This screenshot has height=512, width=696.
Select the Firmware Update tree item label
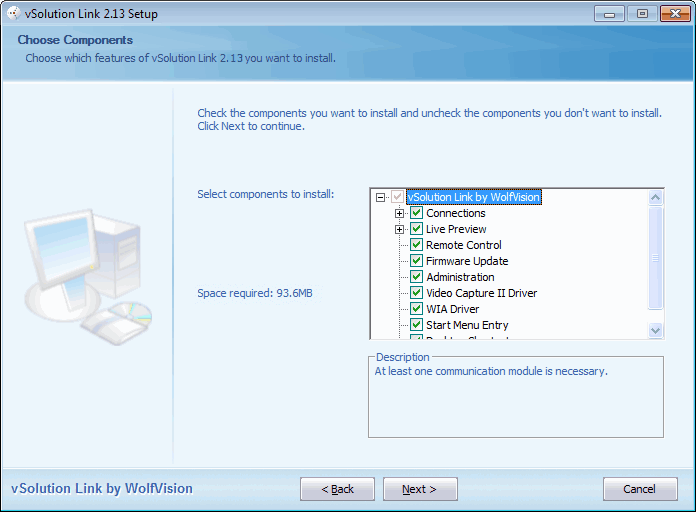pos(467,261)
